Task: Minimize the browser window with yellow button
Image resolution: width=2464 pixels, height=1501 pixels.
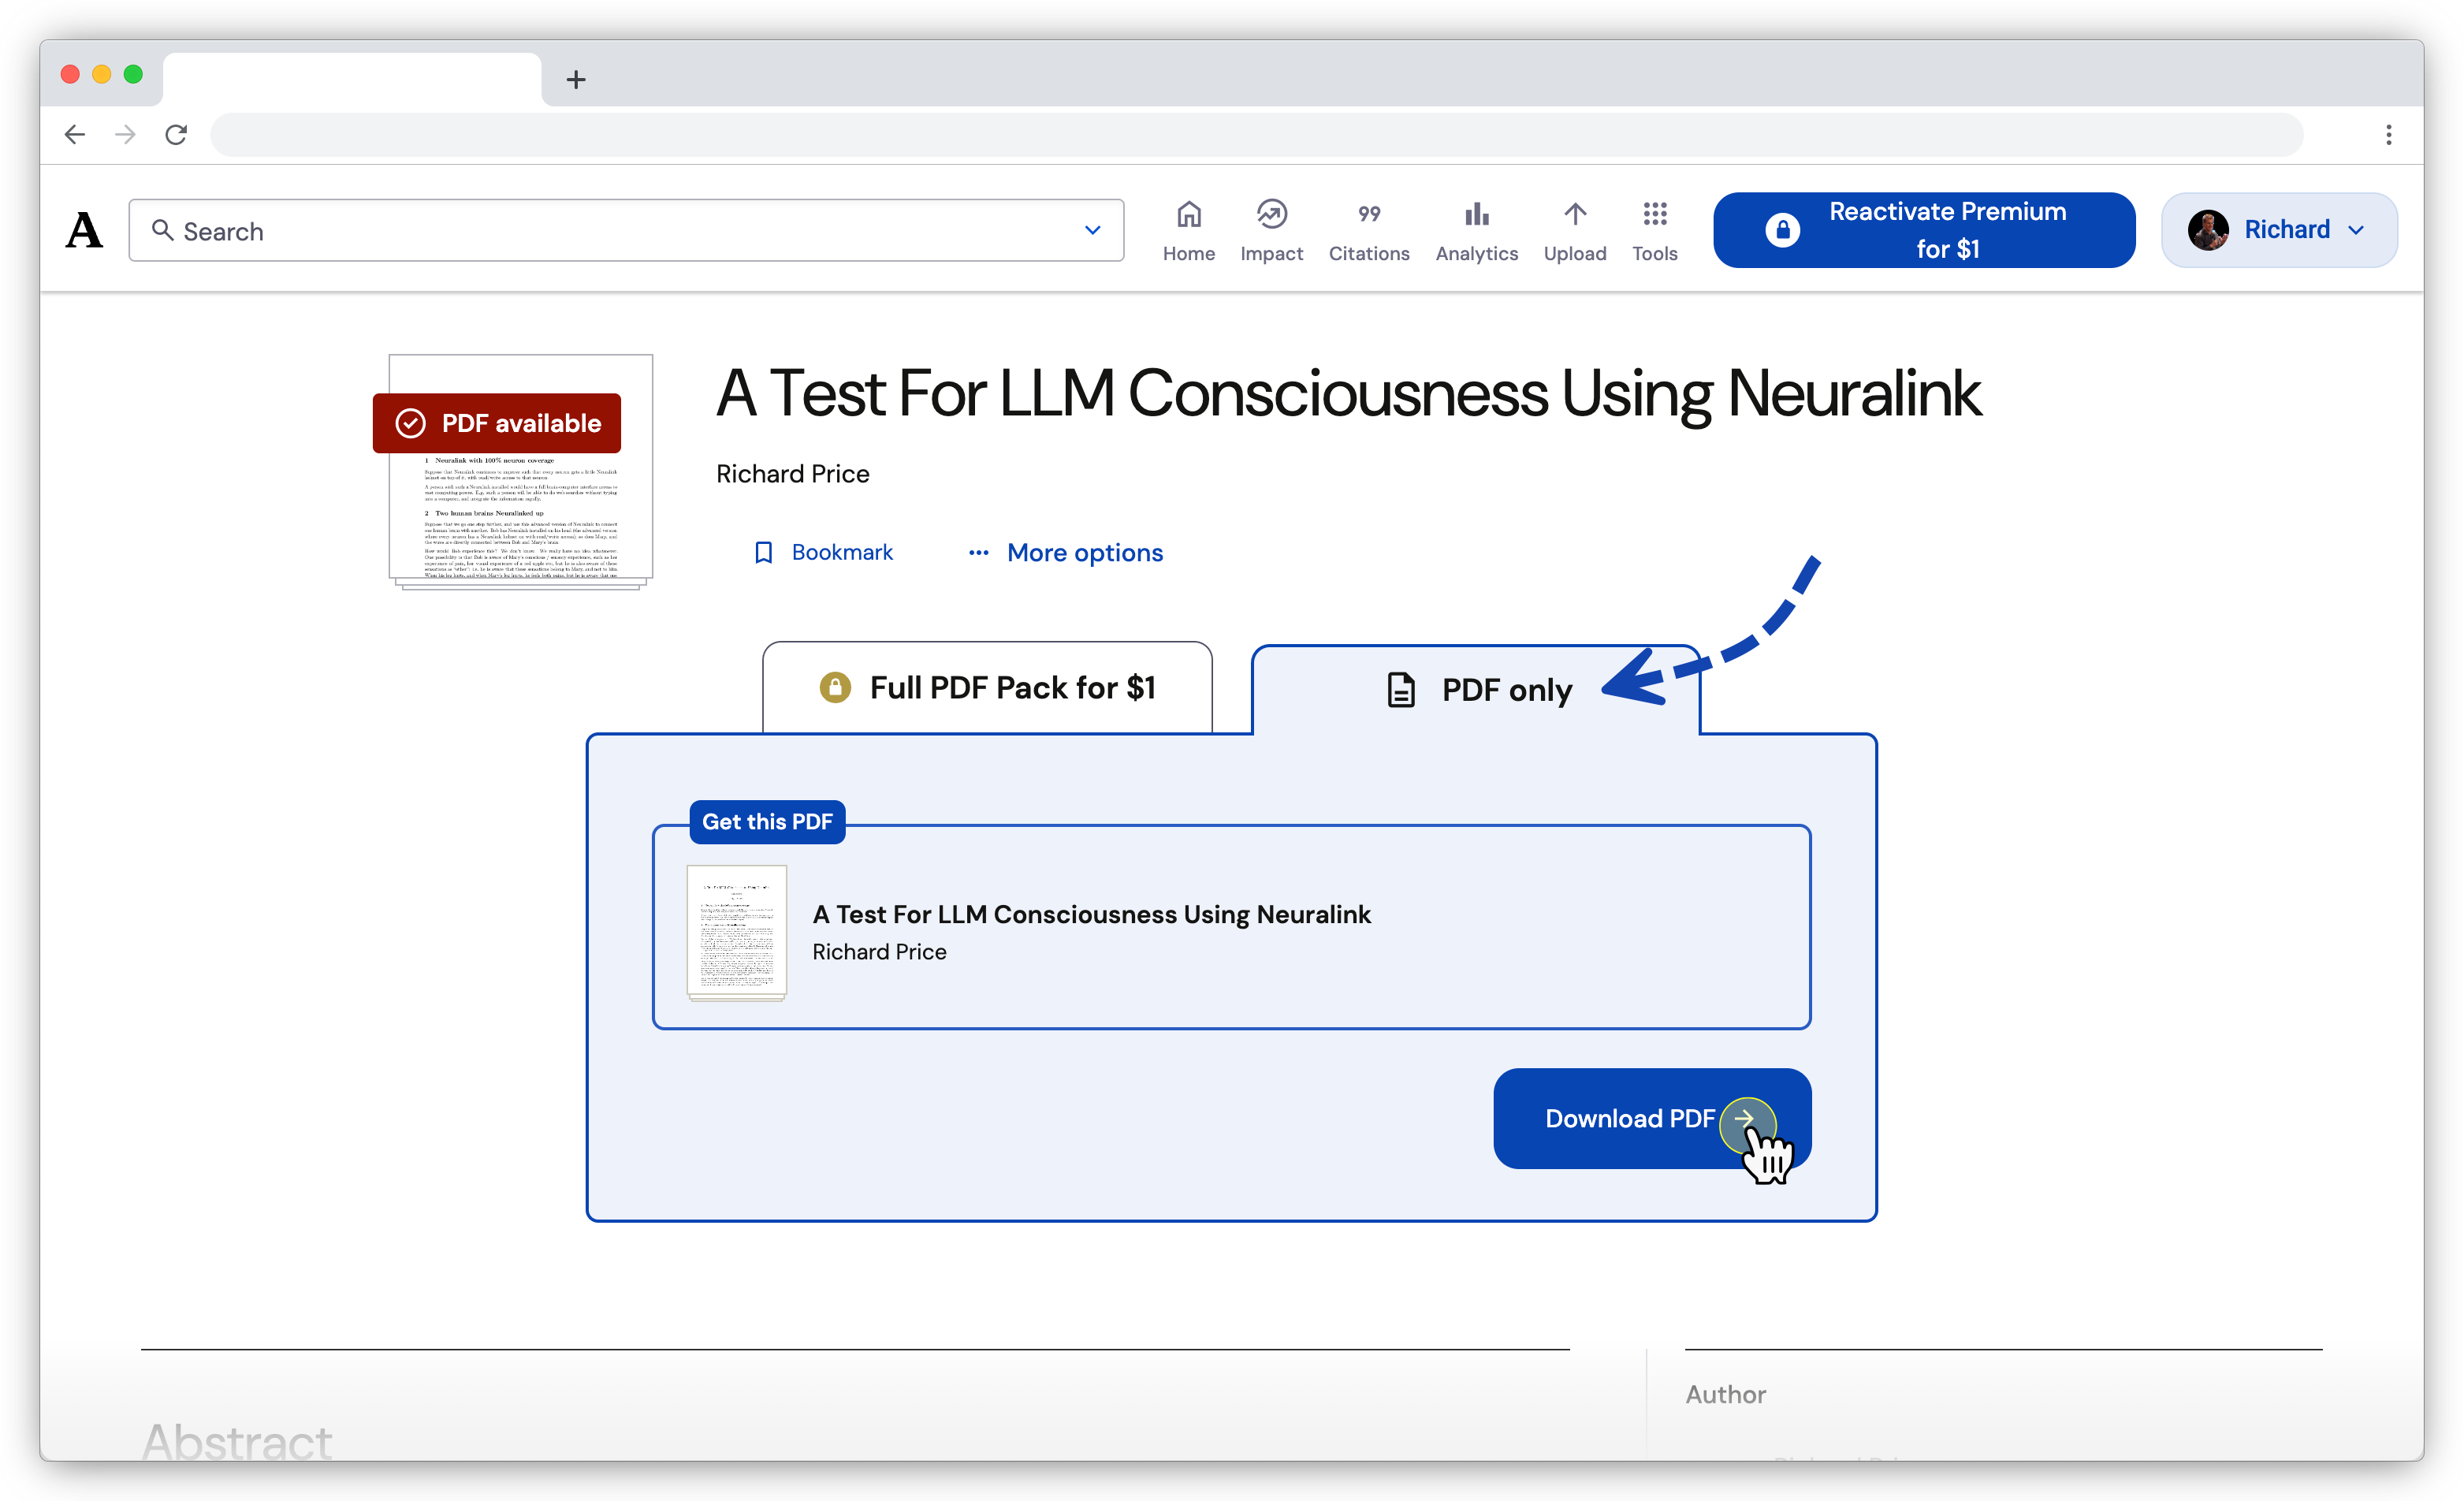Action: 101,74
